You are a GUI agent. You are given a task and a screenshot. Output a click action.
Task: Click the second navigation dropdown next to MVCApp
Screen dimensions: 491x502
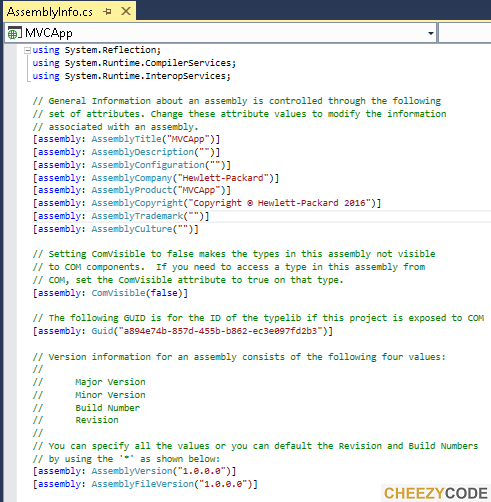[465, 33]
